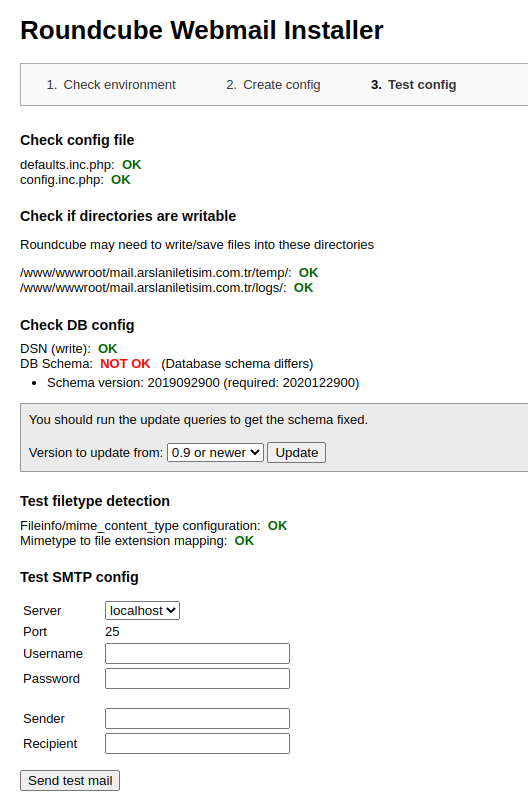Viewport: 528px width, 807px height.
Task: Click the Check DB config heading
Action: click(77, 325)
